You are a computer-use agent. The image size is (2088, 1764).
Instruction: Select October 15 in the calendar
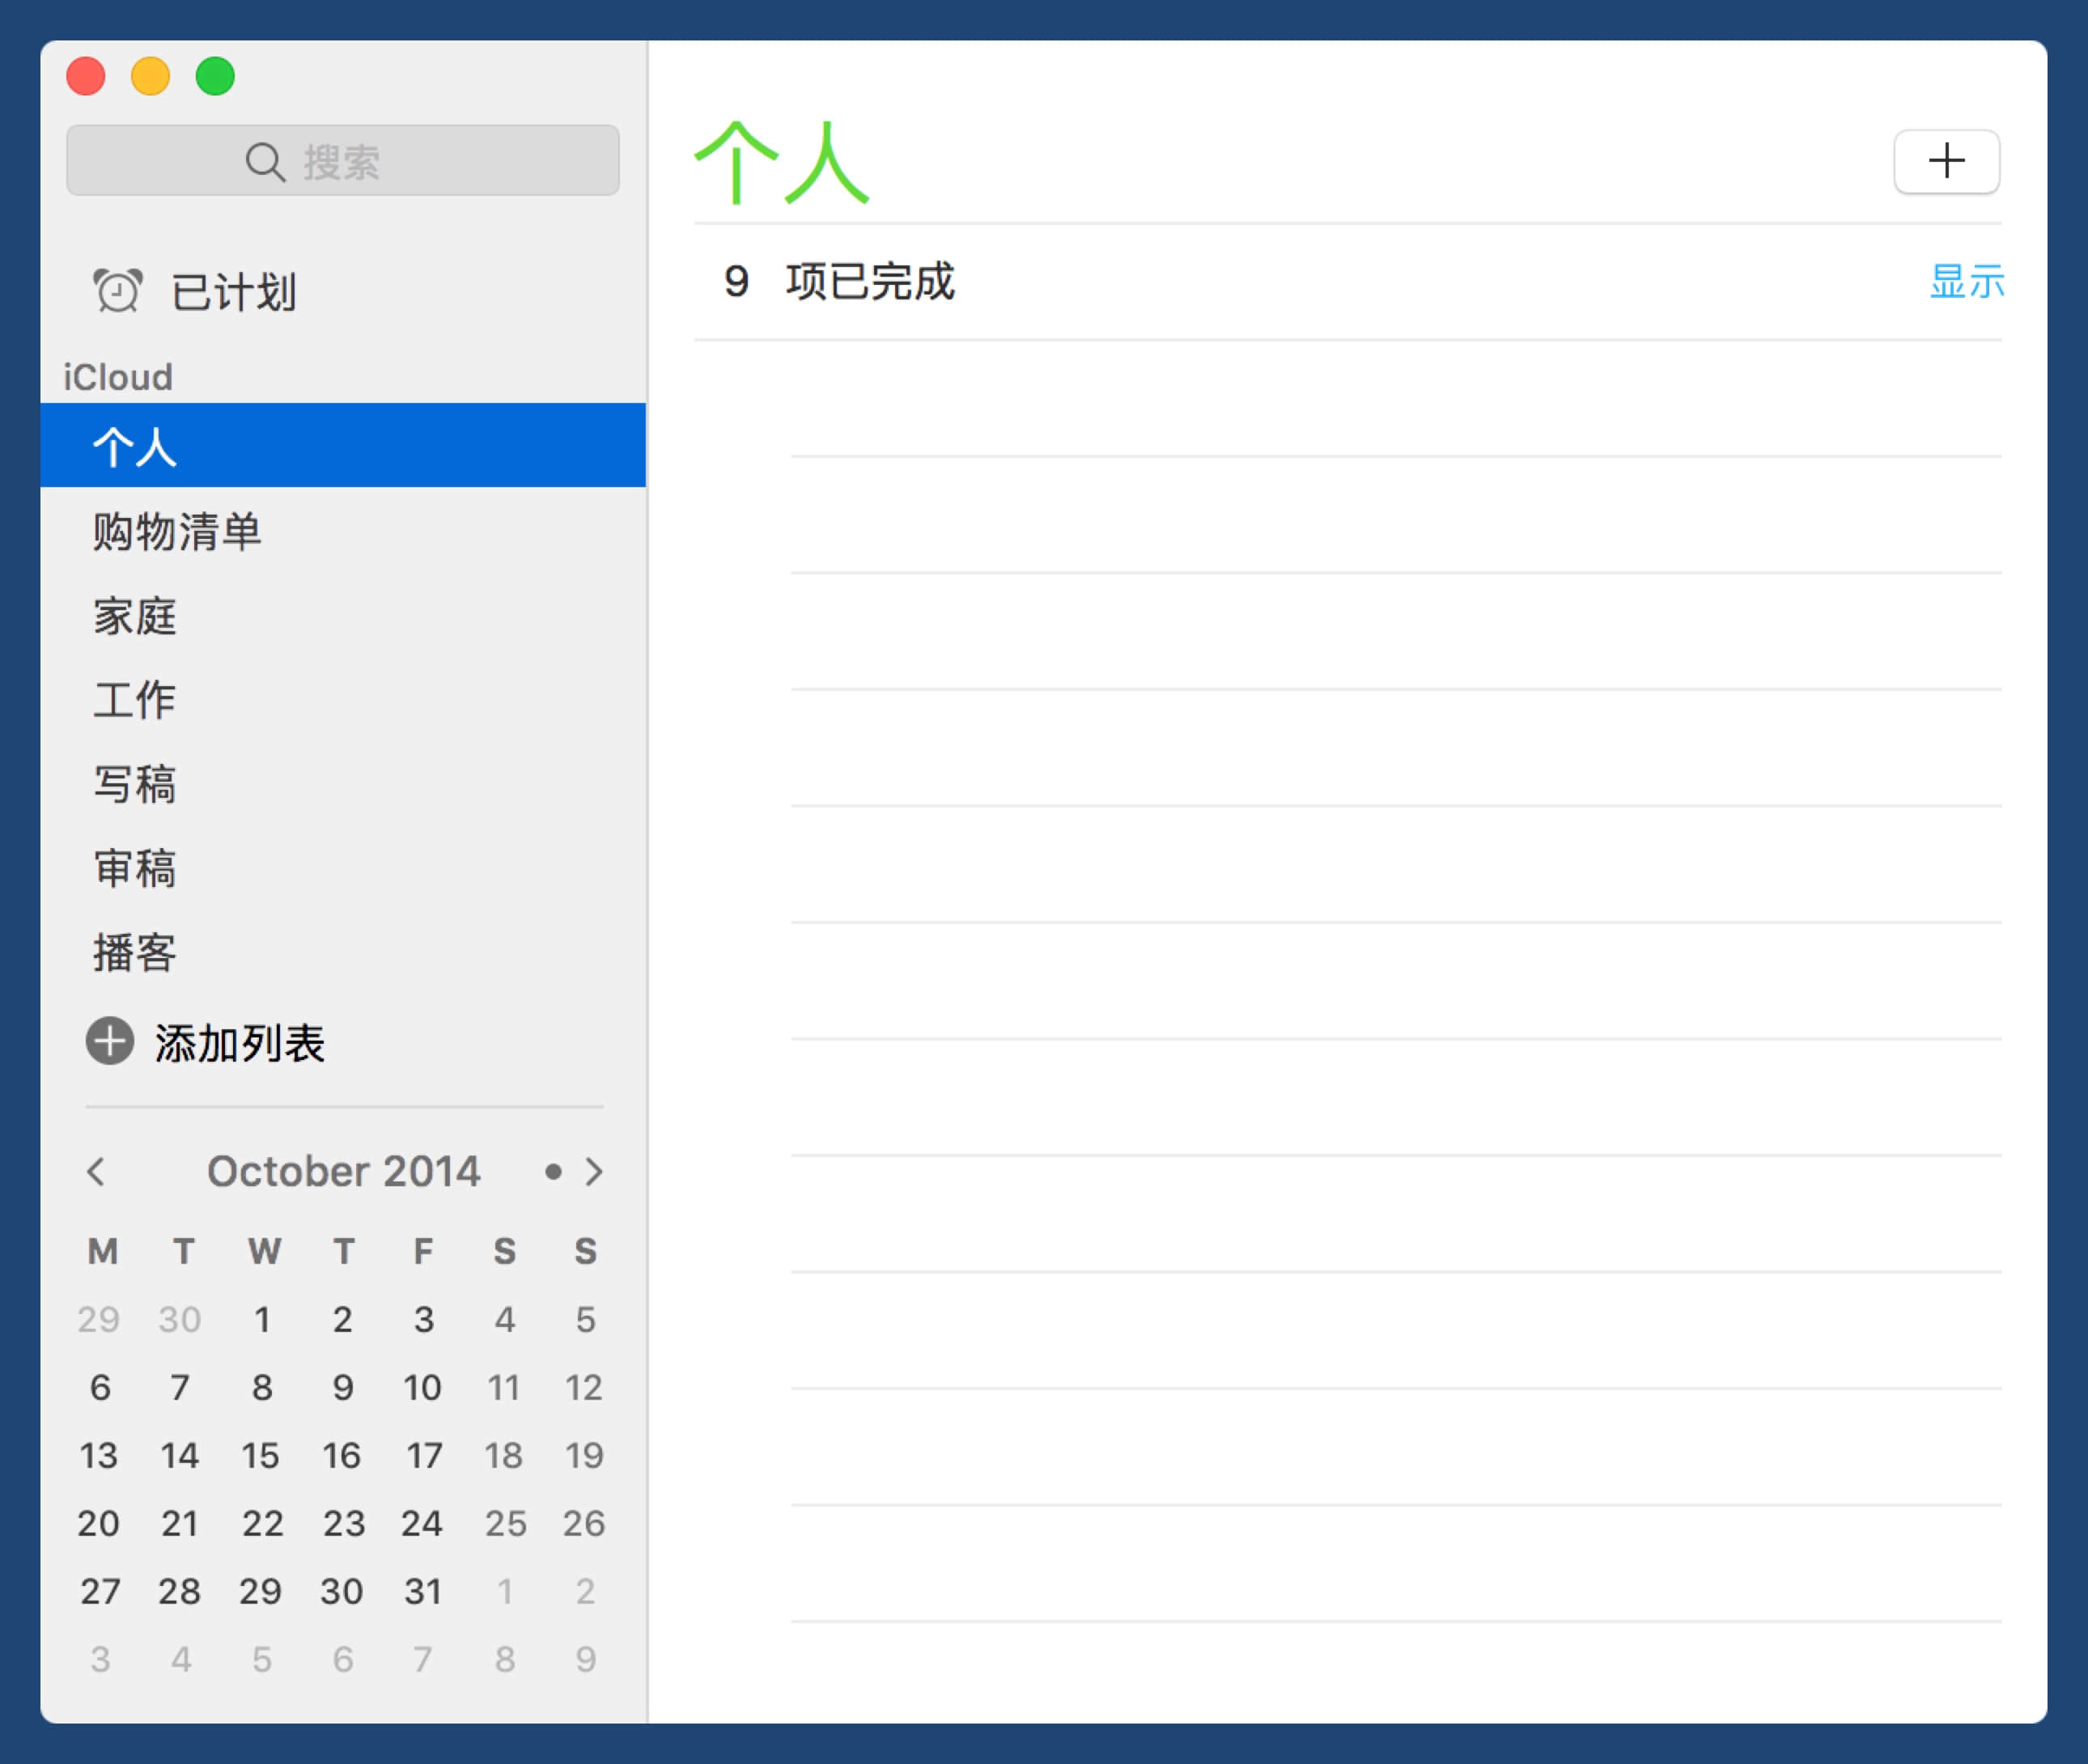click(x=261, y=1455)
